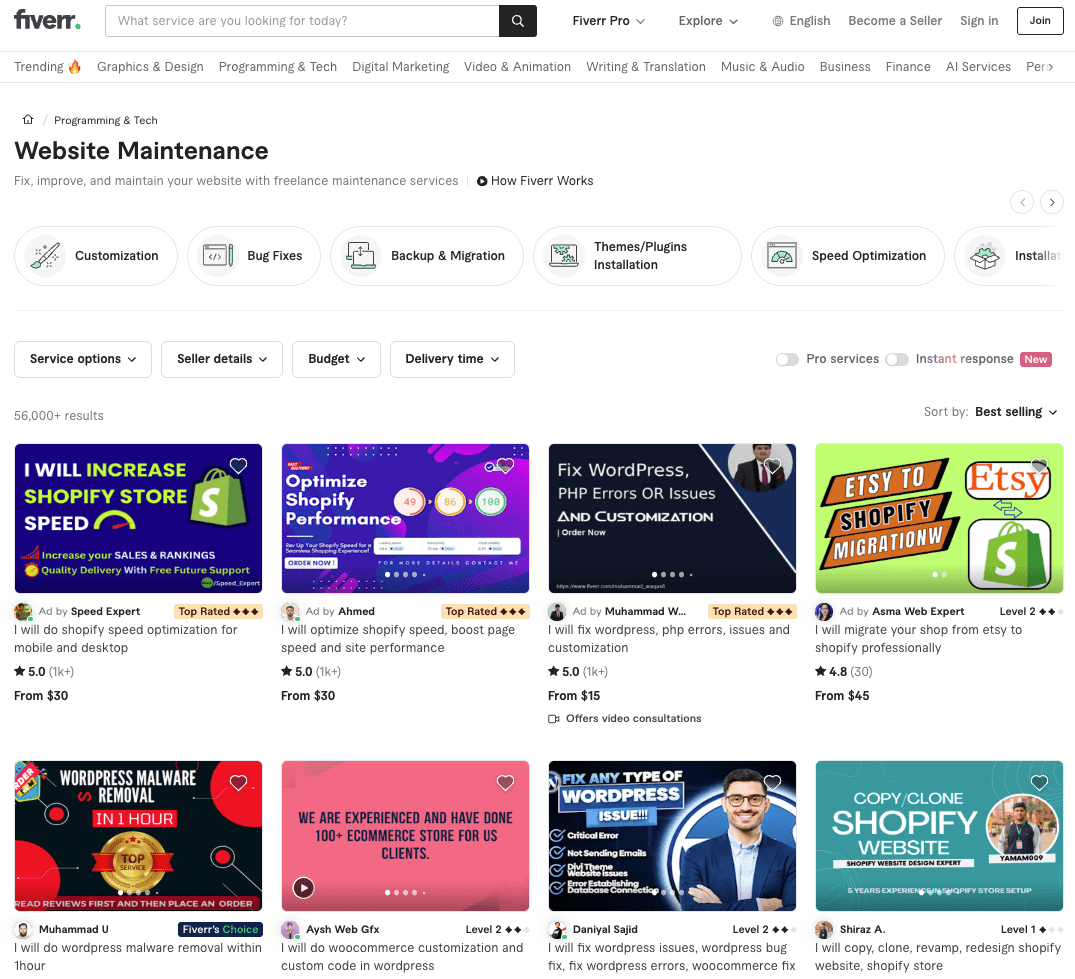Click the Customization category icon
Screen dimensions: 1075x979
[x=45, y=256]
